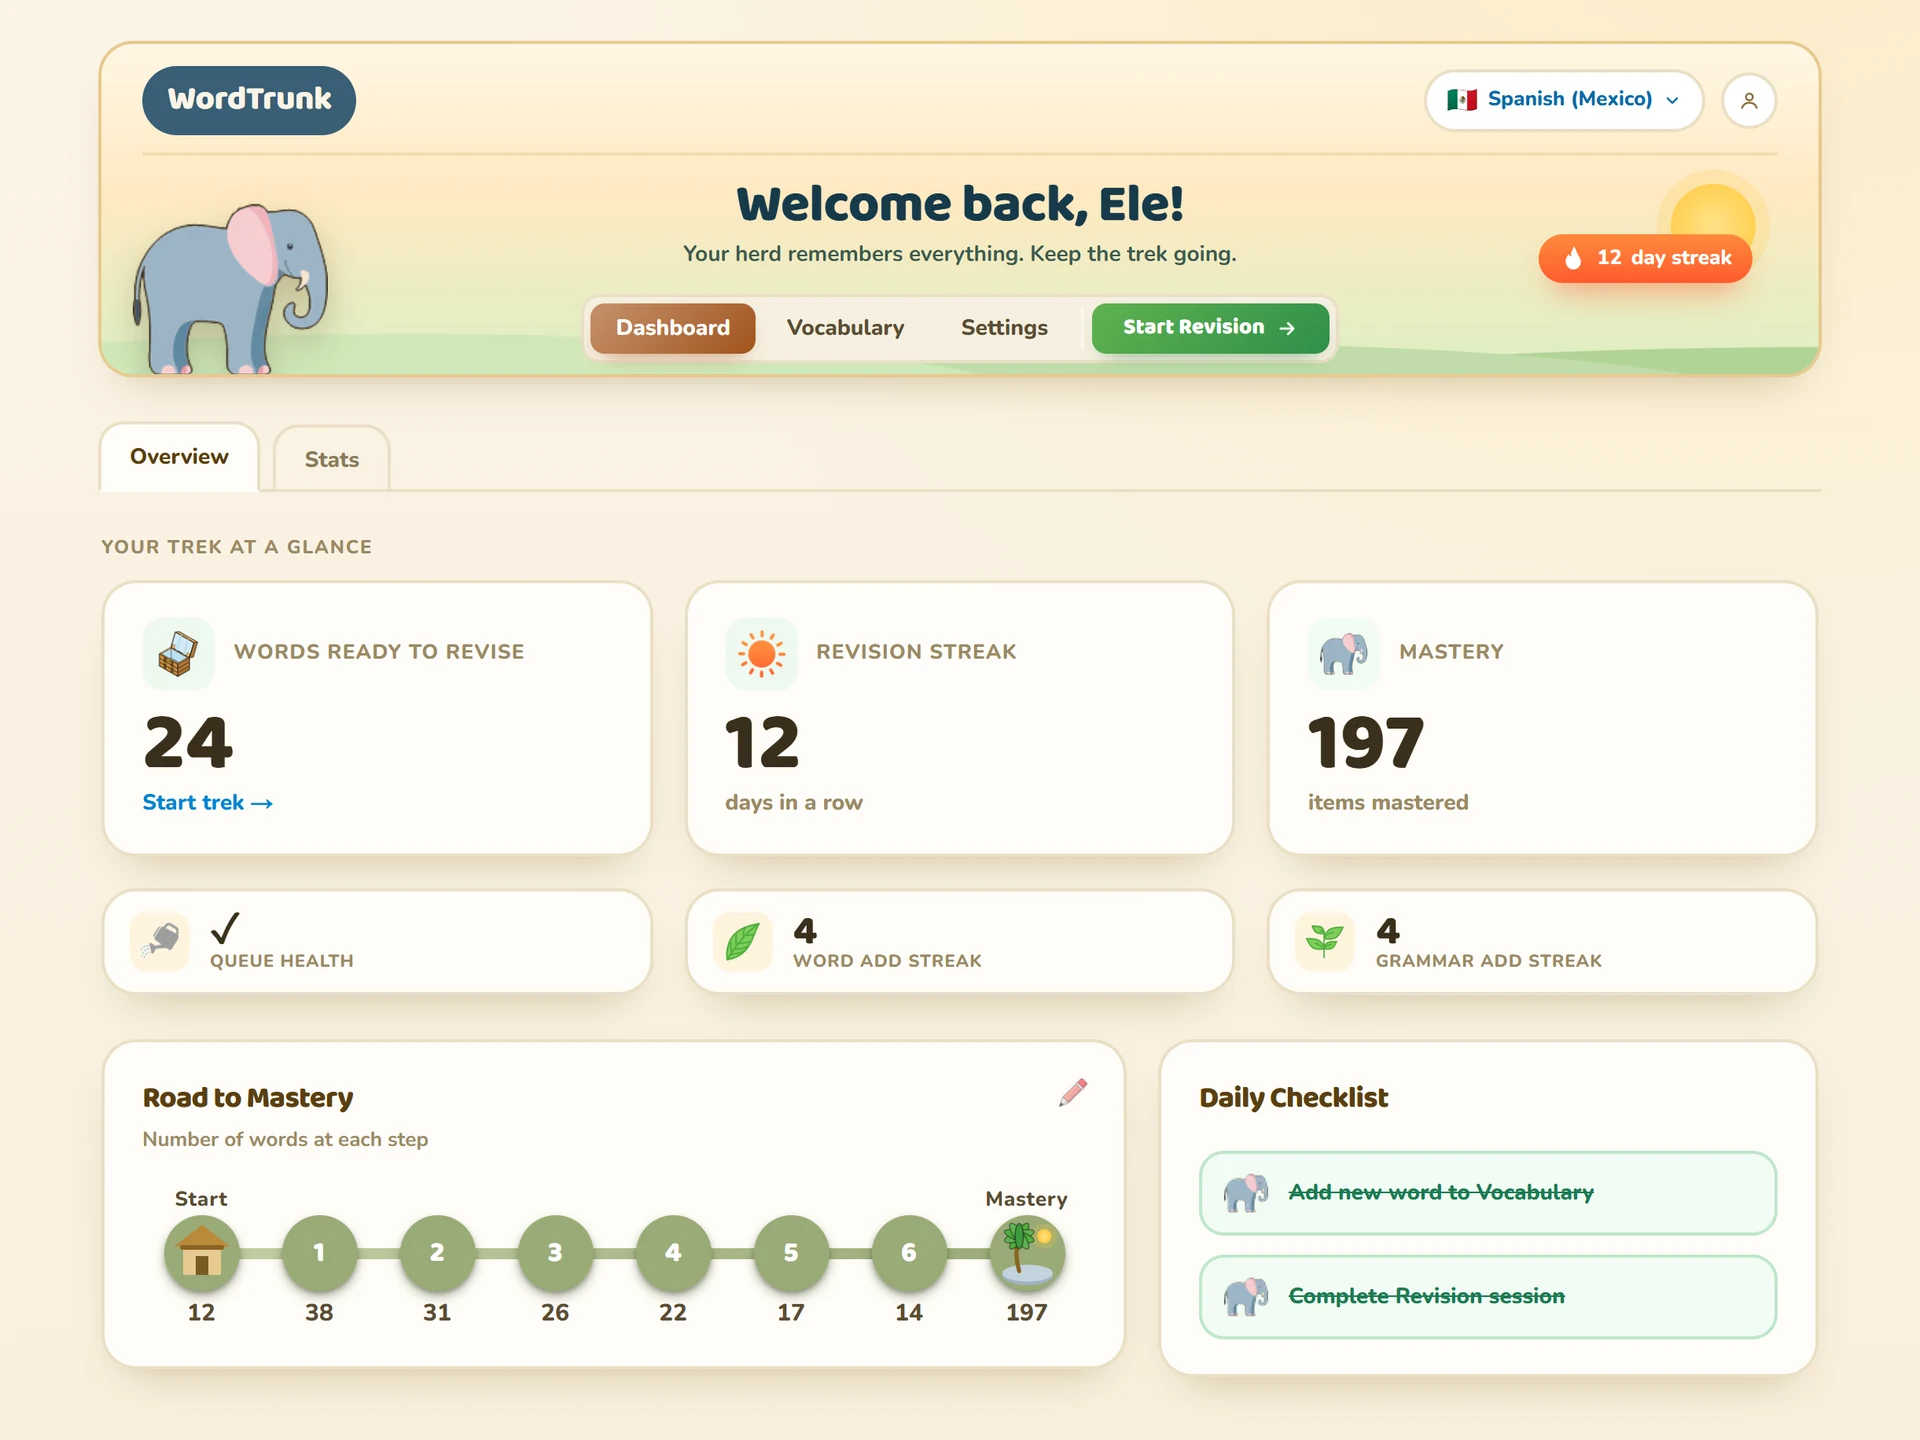The height and width of the screenshot is (1440, 1920).
Task: Toggle 'Add new word to Vocabulary' checklist item
Action: coord(1488,1193)
